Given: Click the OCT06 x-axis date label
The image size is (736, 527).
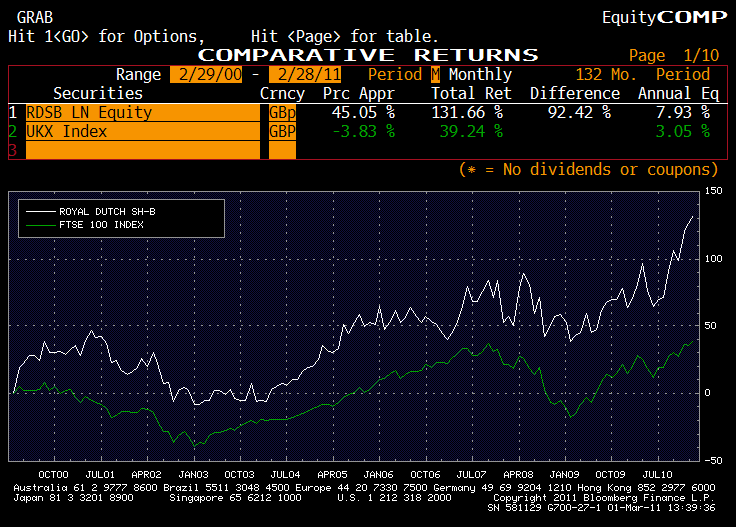Looking at the screenshot, I should click(x=425, y=474).
